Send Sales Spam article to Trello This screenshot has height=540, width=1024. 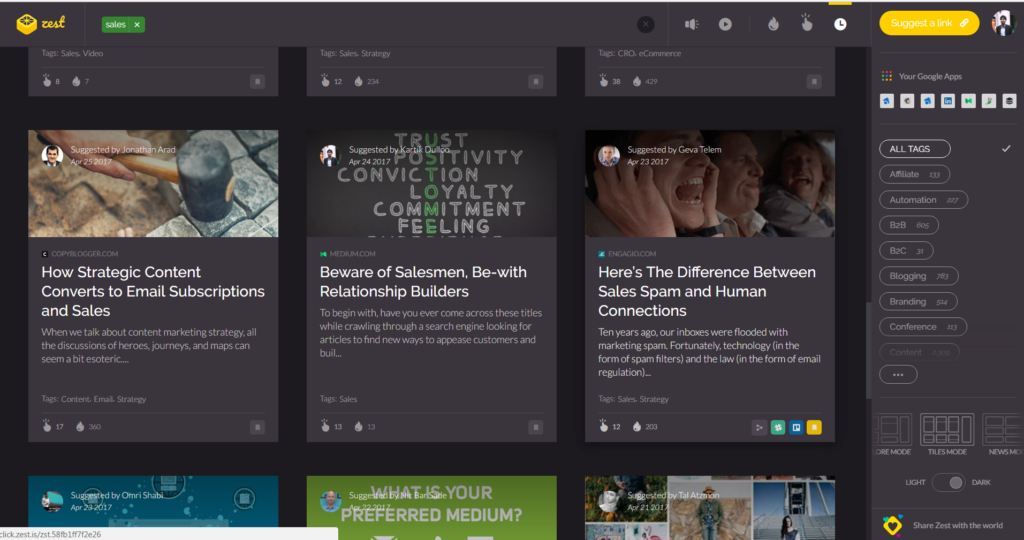point(795,428)
